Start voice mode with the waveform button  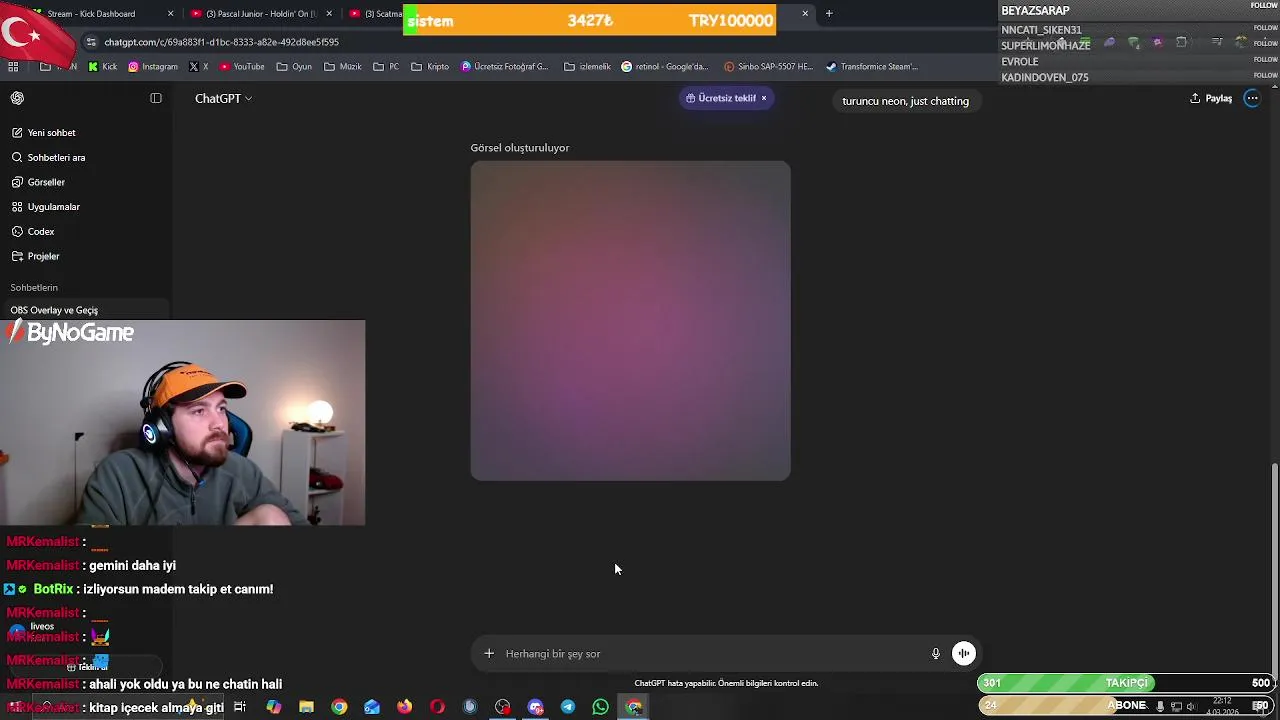click(x=964, y=654)
